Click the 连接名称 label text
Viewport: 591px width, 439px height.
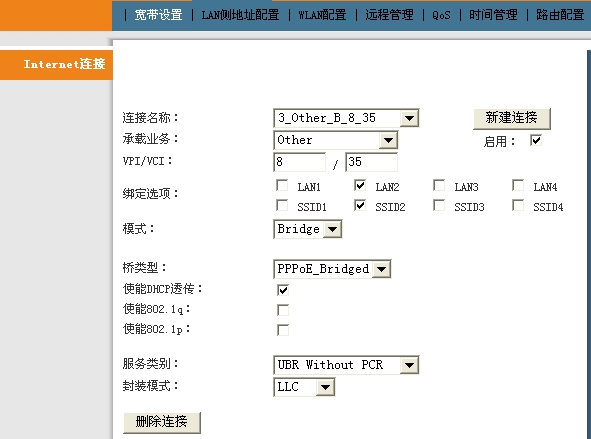click(x=150, y=118)
